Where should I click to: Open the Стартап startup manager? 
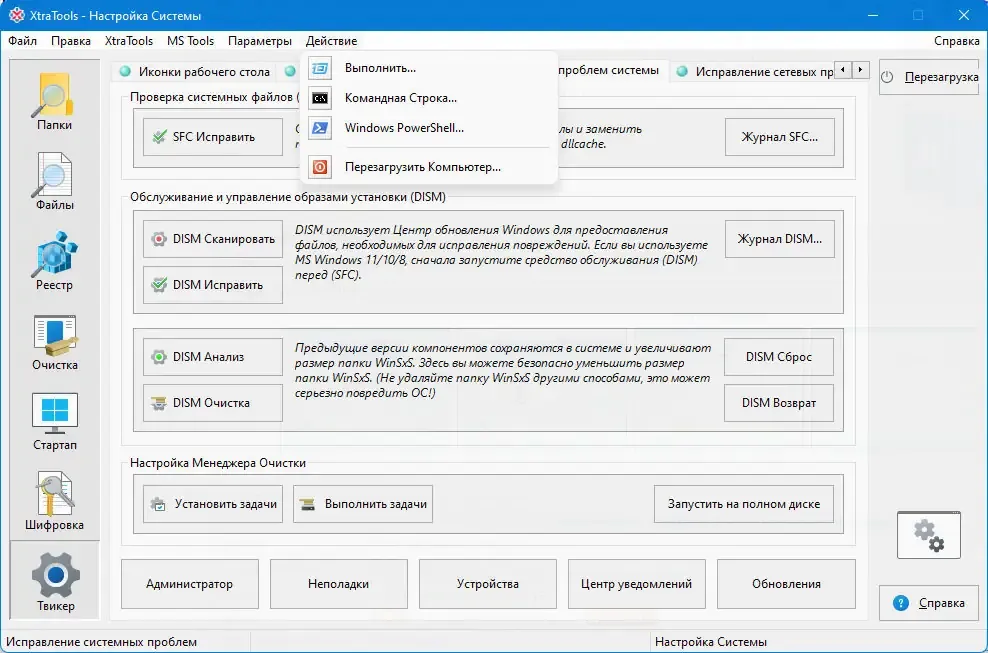[x=54, y=422]
